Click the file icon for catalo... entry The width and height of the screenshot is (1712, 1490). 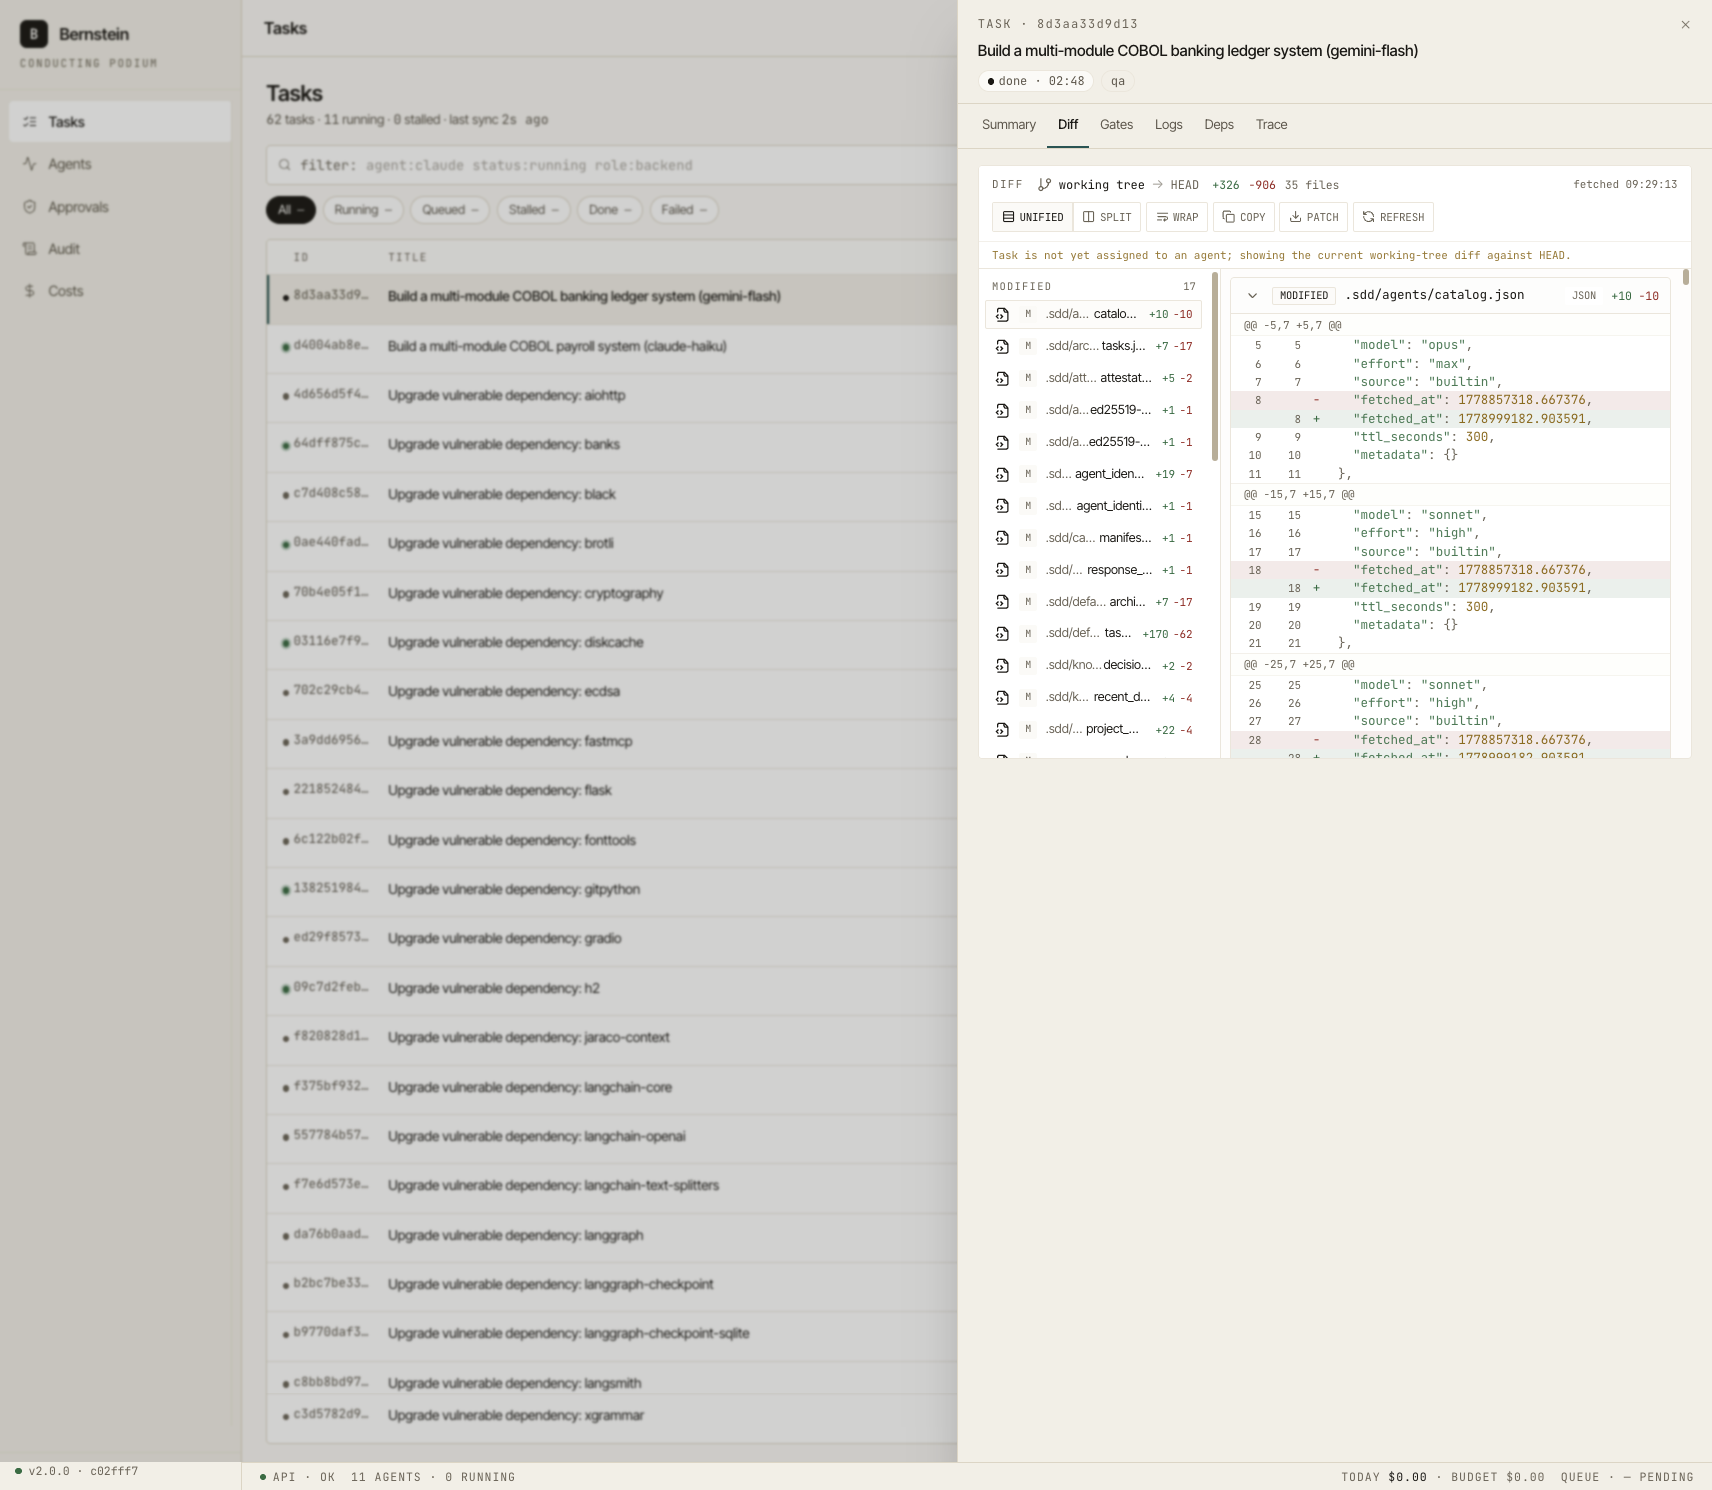coord(1002,314)
